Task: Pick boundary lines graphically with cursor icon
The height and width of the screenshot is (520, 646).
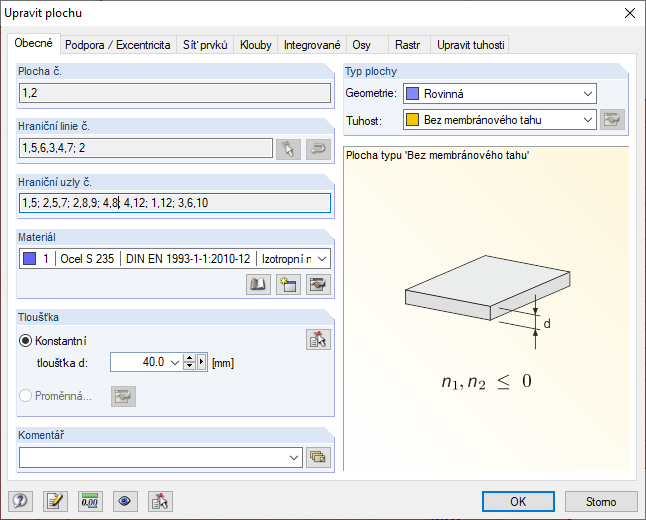Action: [288, 149]
